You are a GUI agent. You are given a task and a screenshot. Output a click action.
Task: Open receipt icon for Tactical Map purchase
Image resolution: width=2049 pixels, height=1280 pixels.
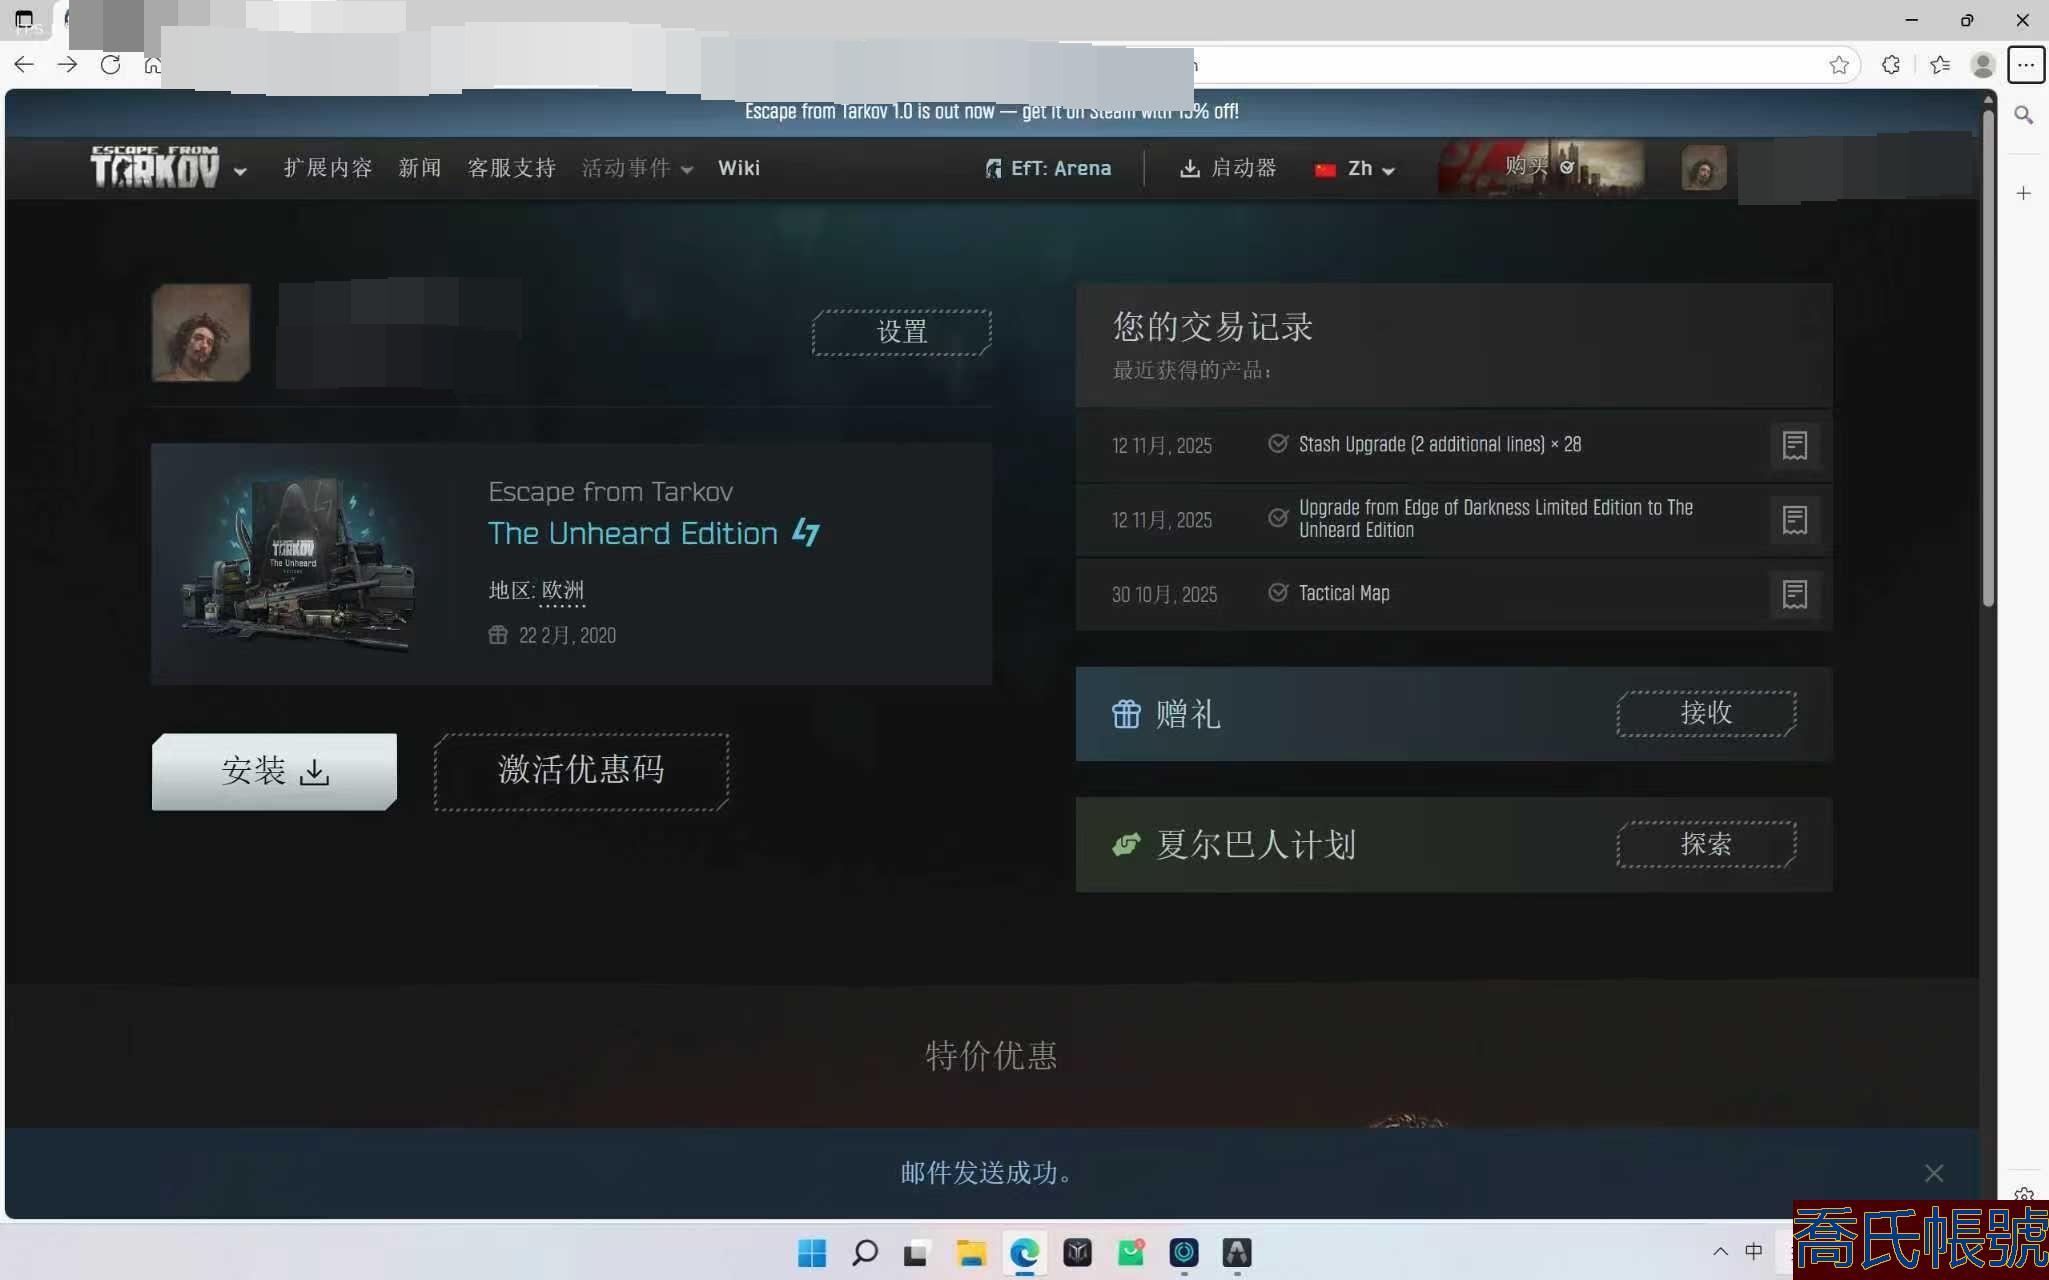(x=1794, y=594)
